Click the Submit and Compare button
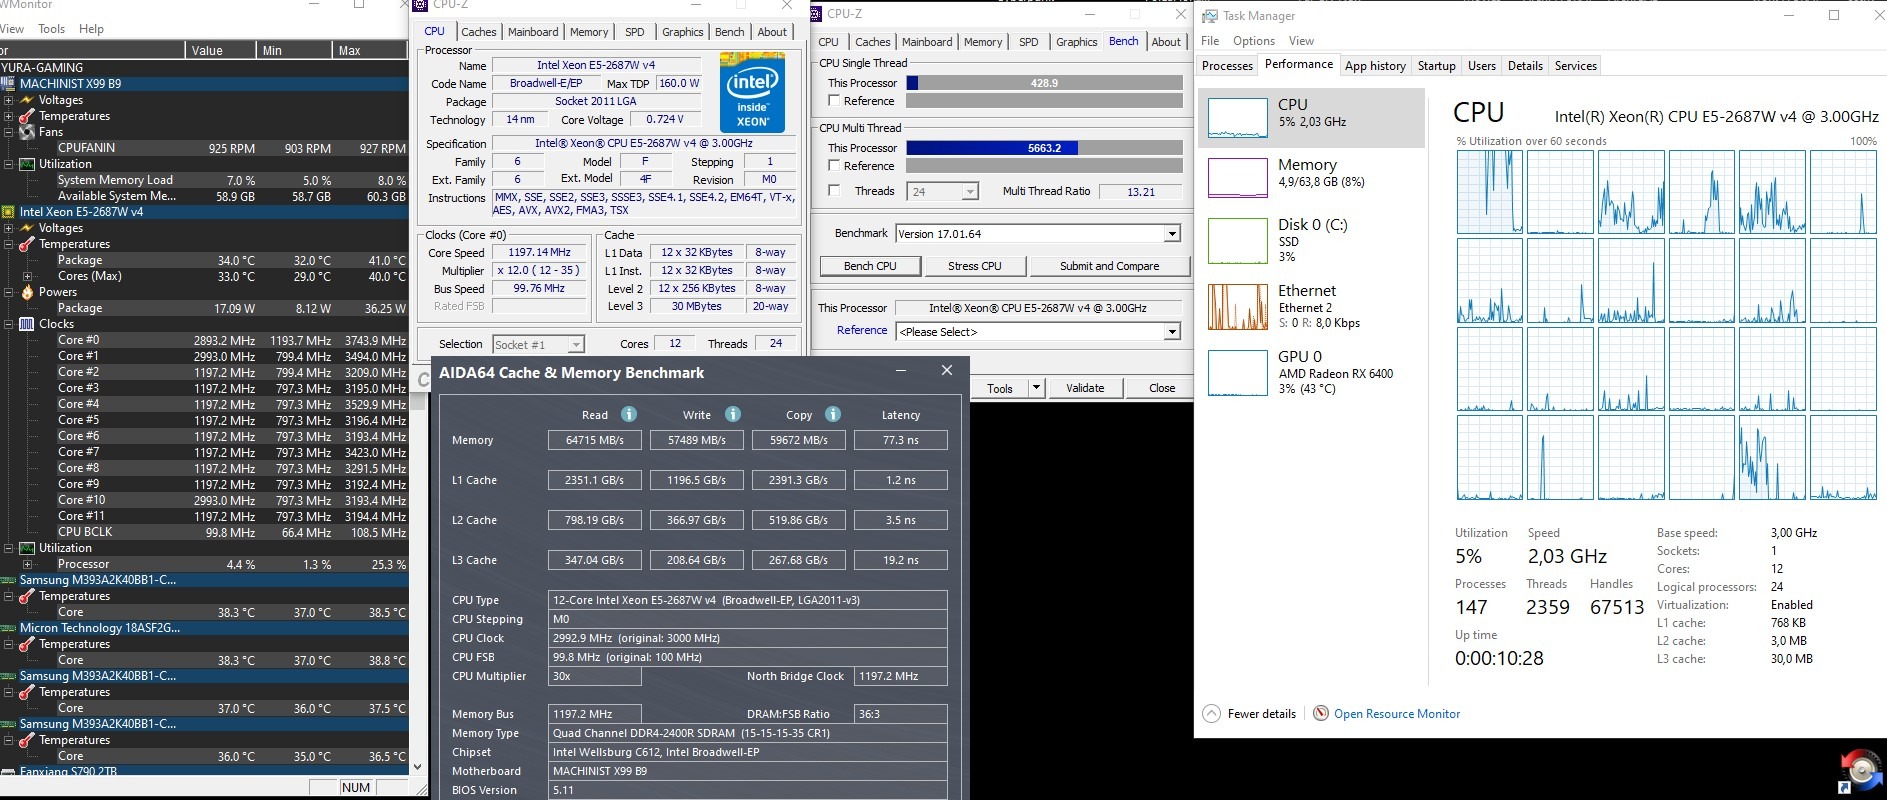 [x=1110, y=266]
